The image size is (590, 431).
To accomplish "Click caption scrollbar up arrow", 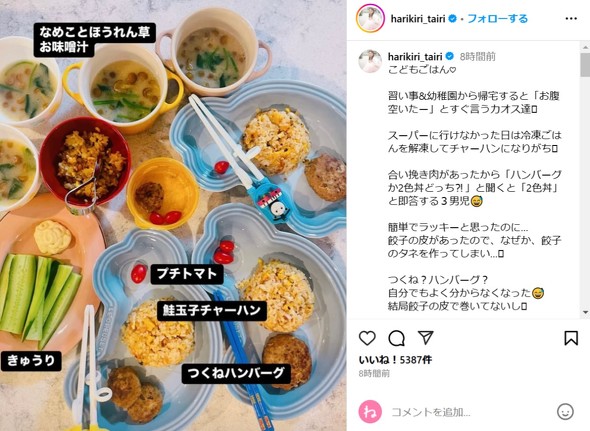I will point(585,48).
